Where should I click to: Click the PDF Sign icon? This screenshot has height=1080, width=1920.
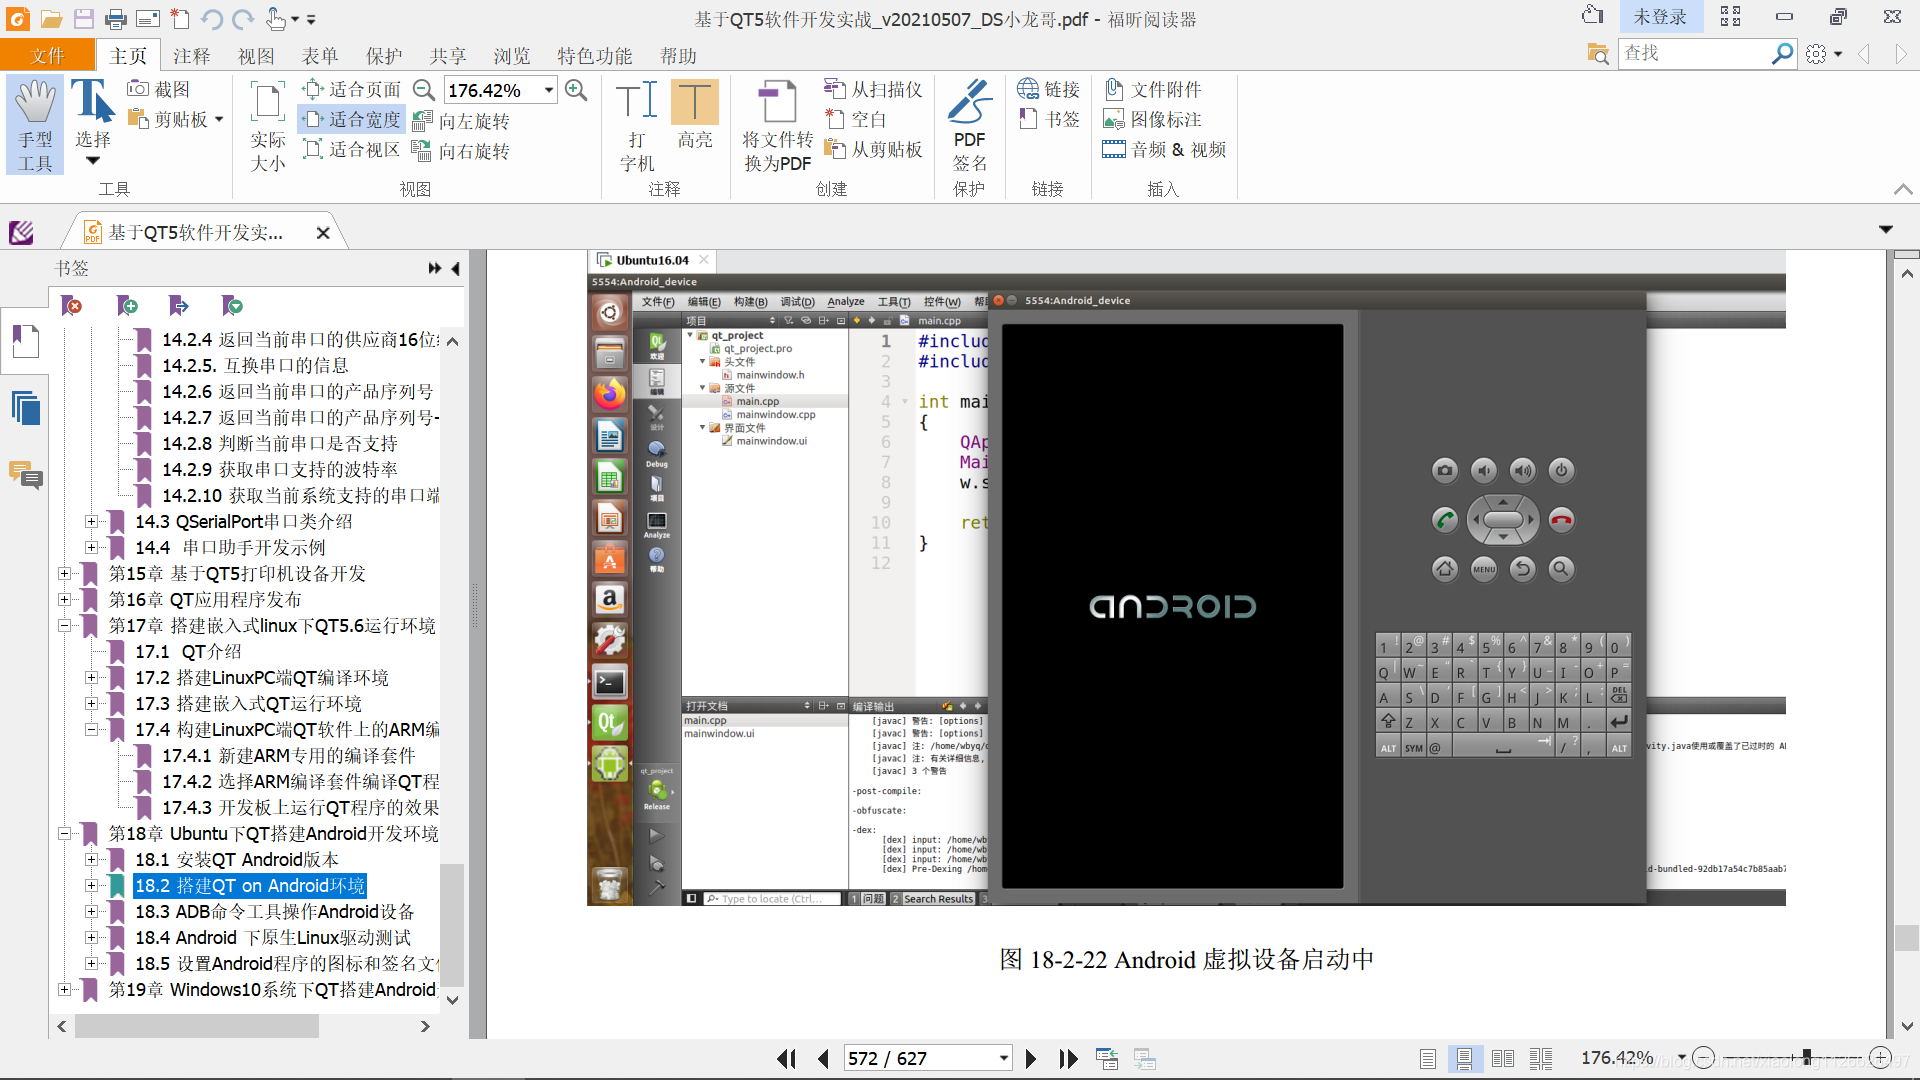point(969,124)
